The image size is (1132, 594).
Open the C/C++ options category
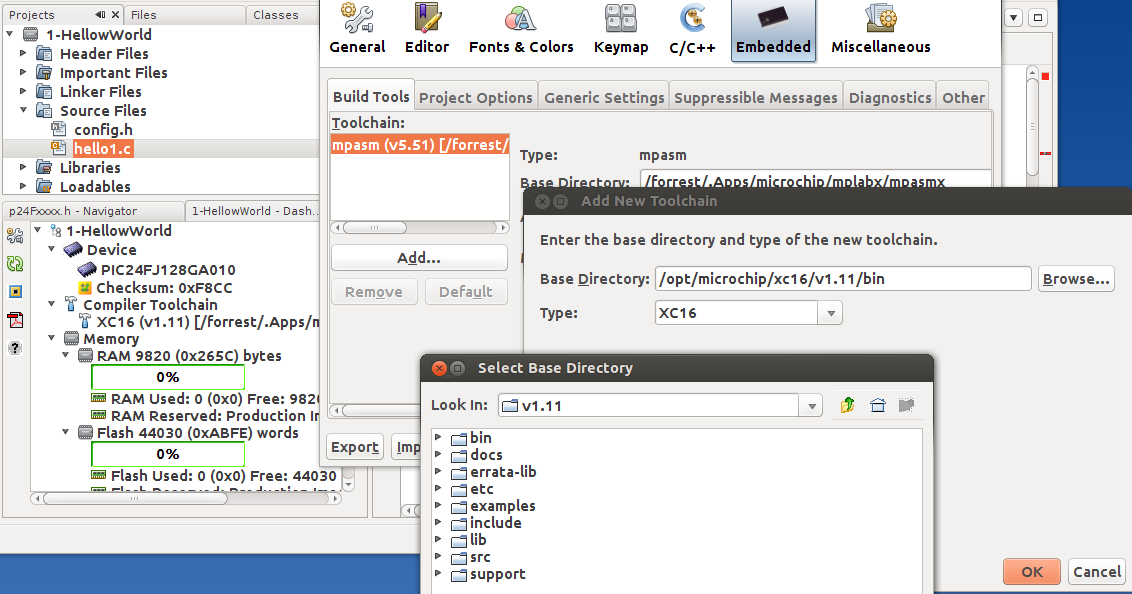tap(692, 30)
